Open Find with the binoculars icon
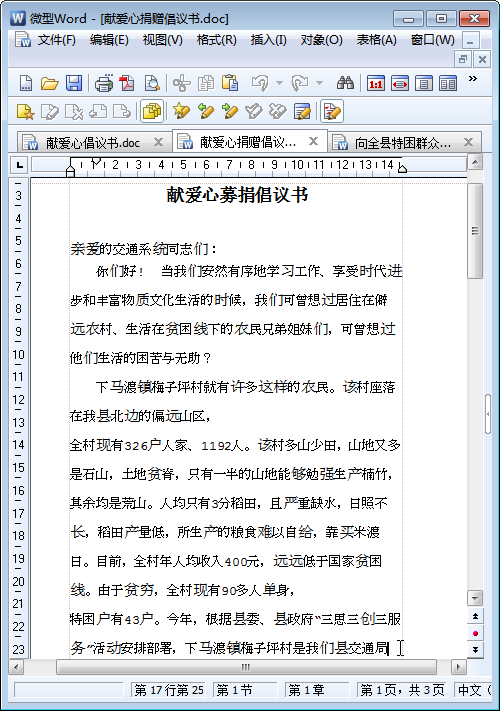500x711 pixels. click(x=345, y=83)
